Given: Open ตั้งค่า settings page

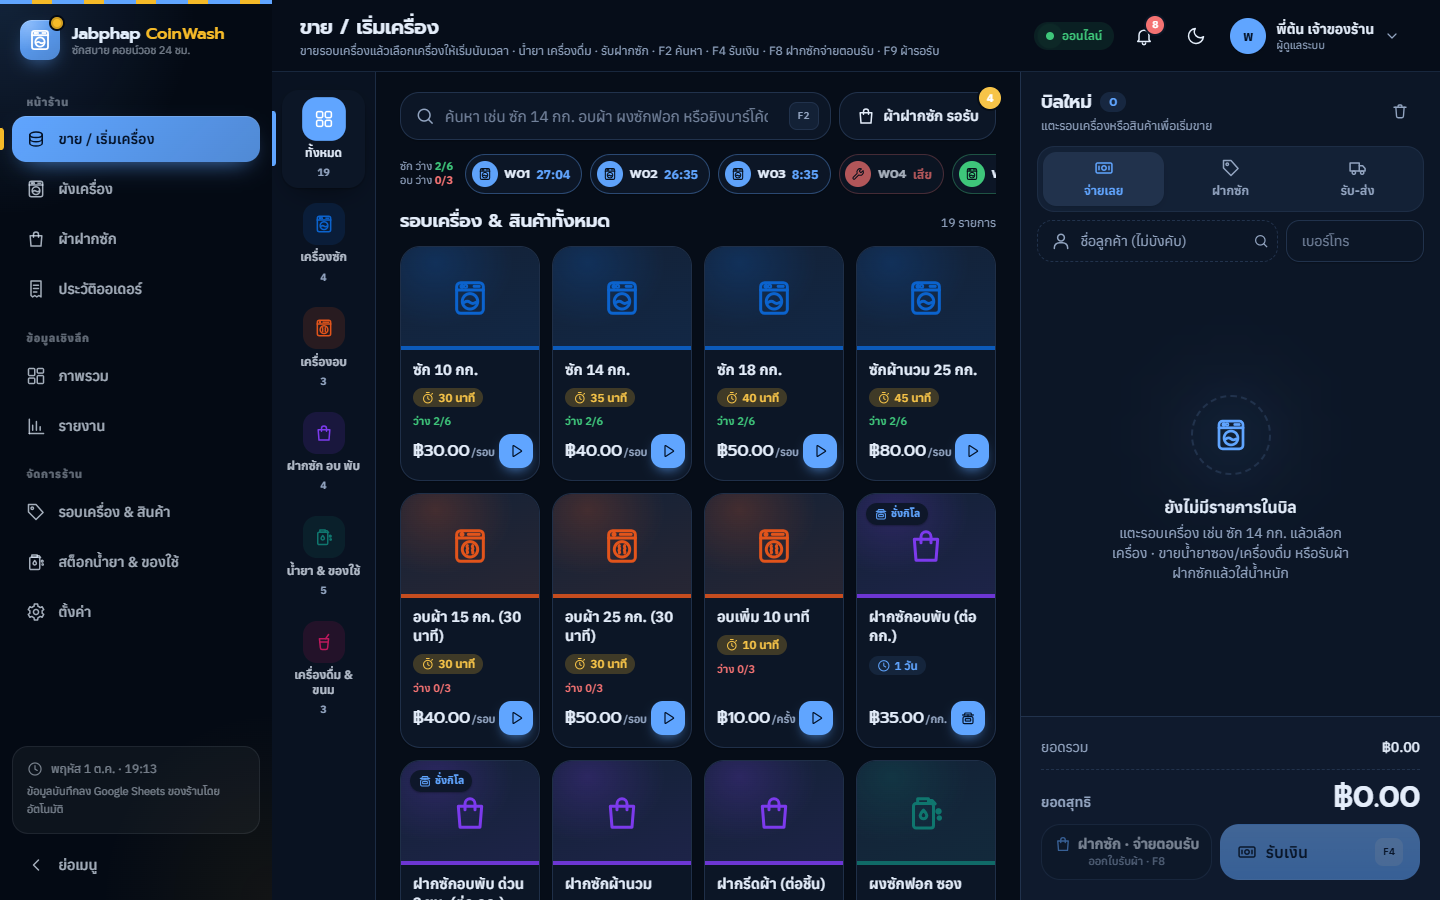Looking at the screenshot, I should click(136, 612).
